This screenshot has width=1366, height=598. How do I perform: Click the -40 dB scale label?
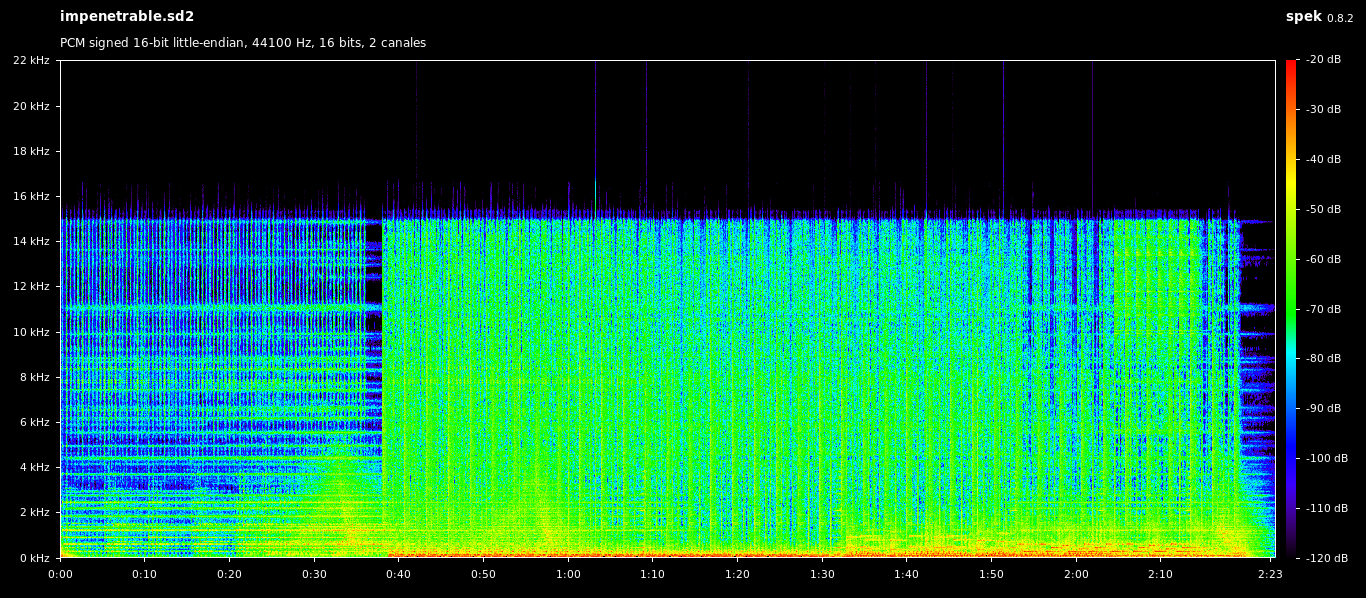(1324, 160)
